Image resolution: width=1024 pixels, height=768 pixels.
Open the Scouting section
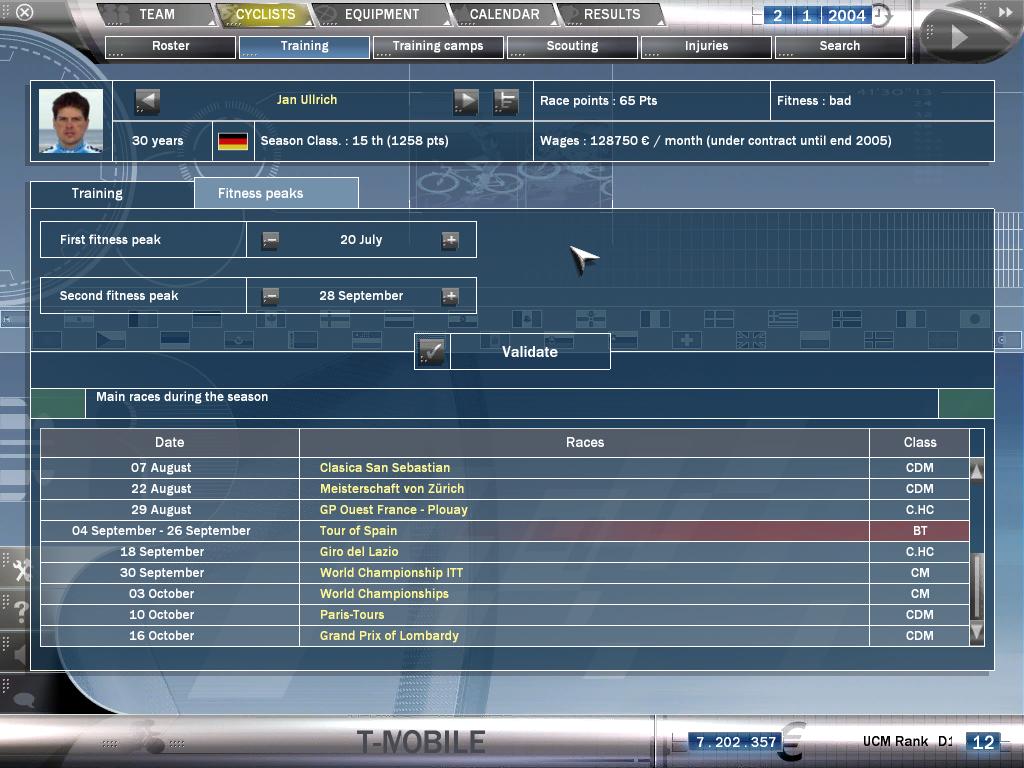click(572, 46)
